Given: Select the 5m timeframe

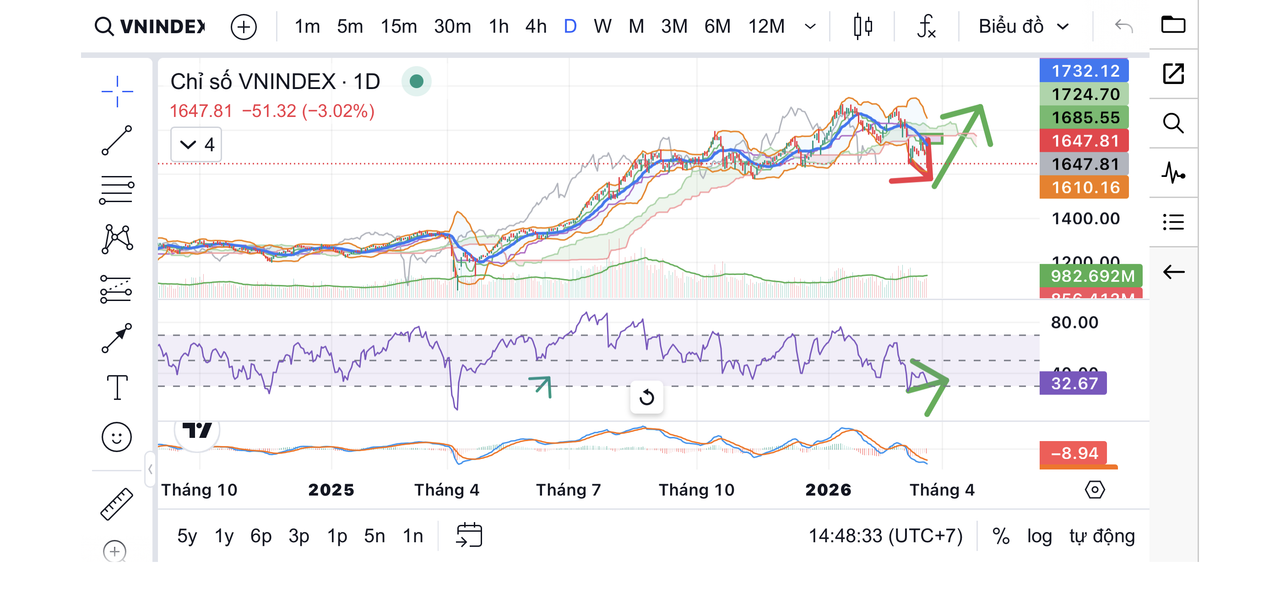Looking at the screenshot, I should 350,26.
